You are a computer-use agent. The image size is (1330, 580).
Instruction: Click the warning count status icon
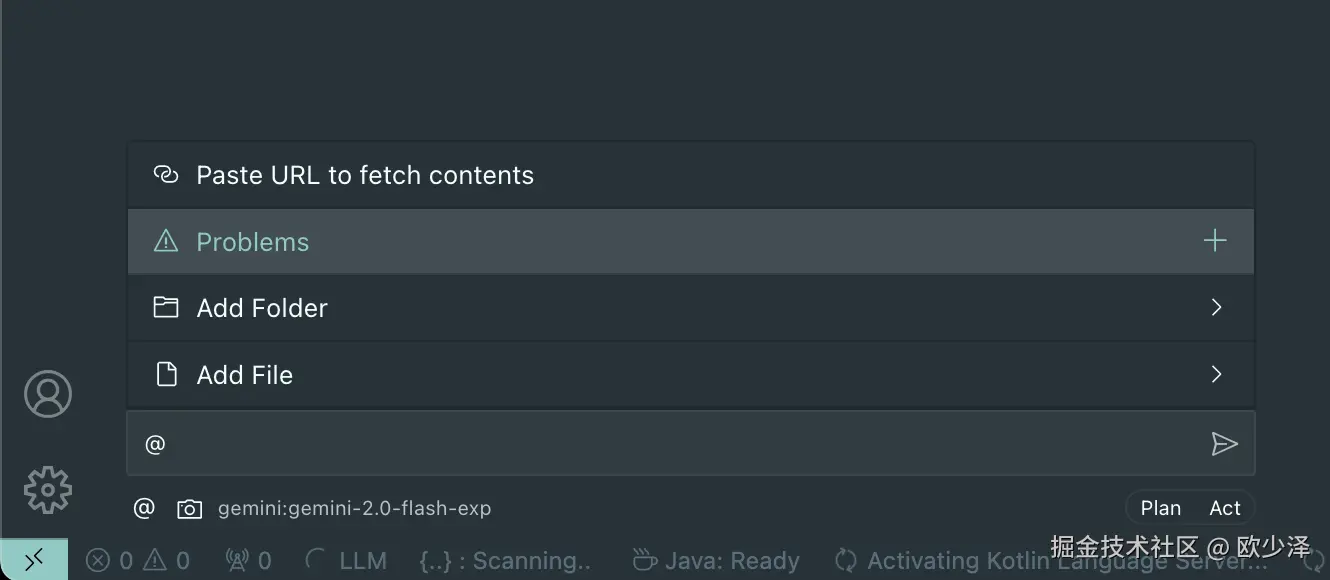pyautogui.click(x=155, y=561)
